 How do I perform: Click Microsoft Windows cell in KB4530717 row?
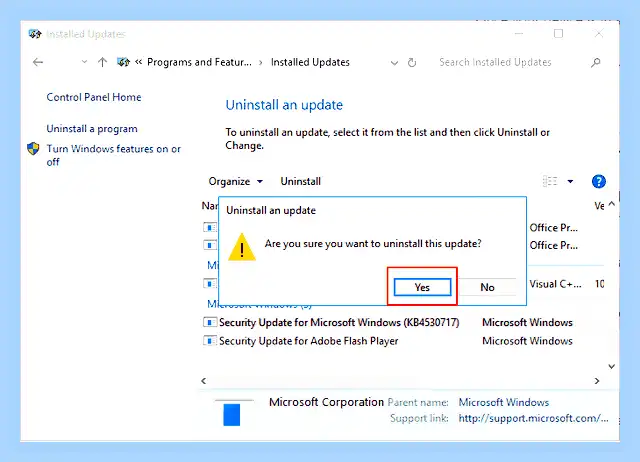[x=527, y=322]
